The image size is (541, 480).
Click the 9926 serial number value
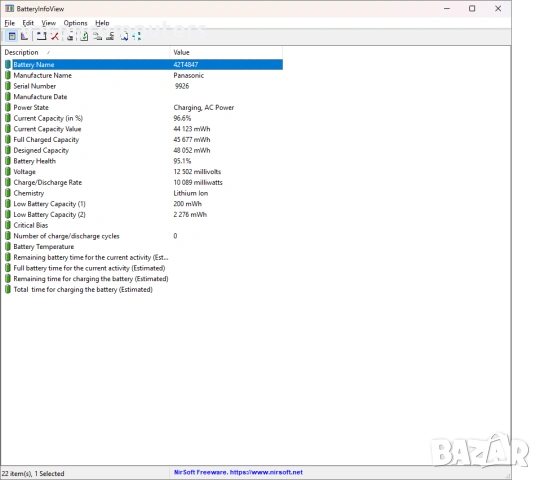182,86
